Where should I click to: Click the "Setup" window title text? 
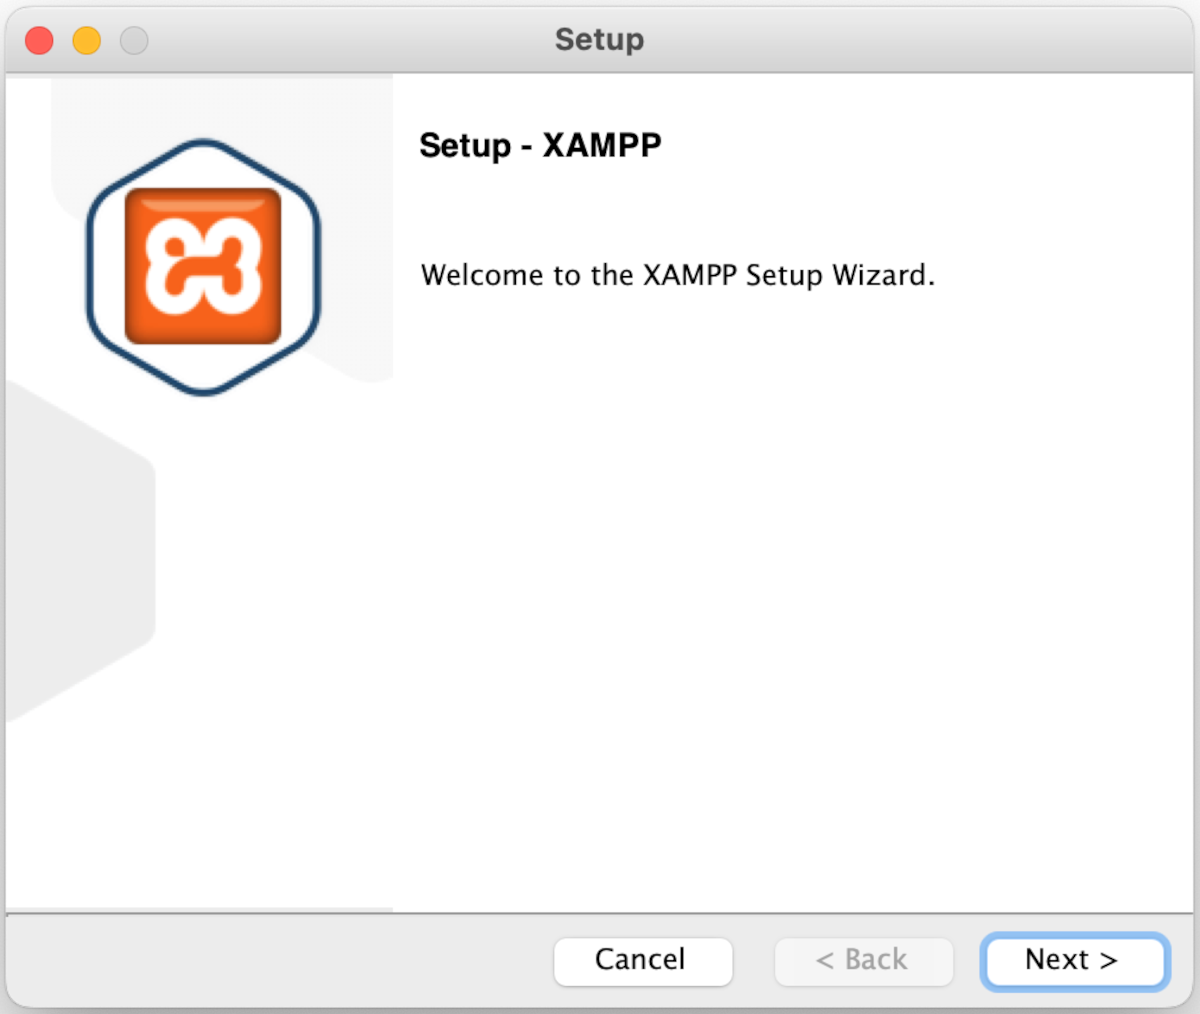(599, 40)
